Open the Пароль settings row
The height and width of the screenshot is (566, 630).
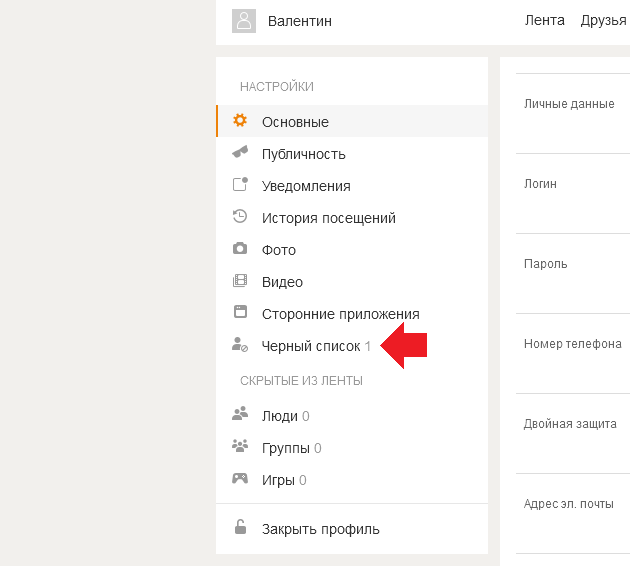pyautogui.click(x=573, y=273)
